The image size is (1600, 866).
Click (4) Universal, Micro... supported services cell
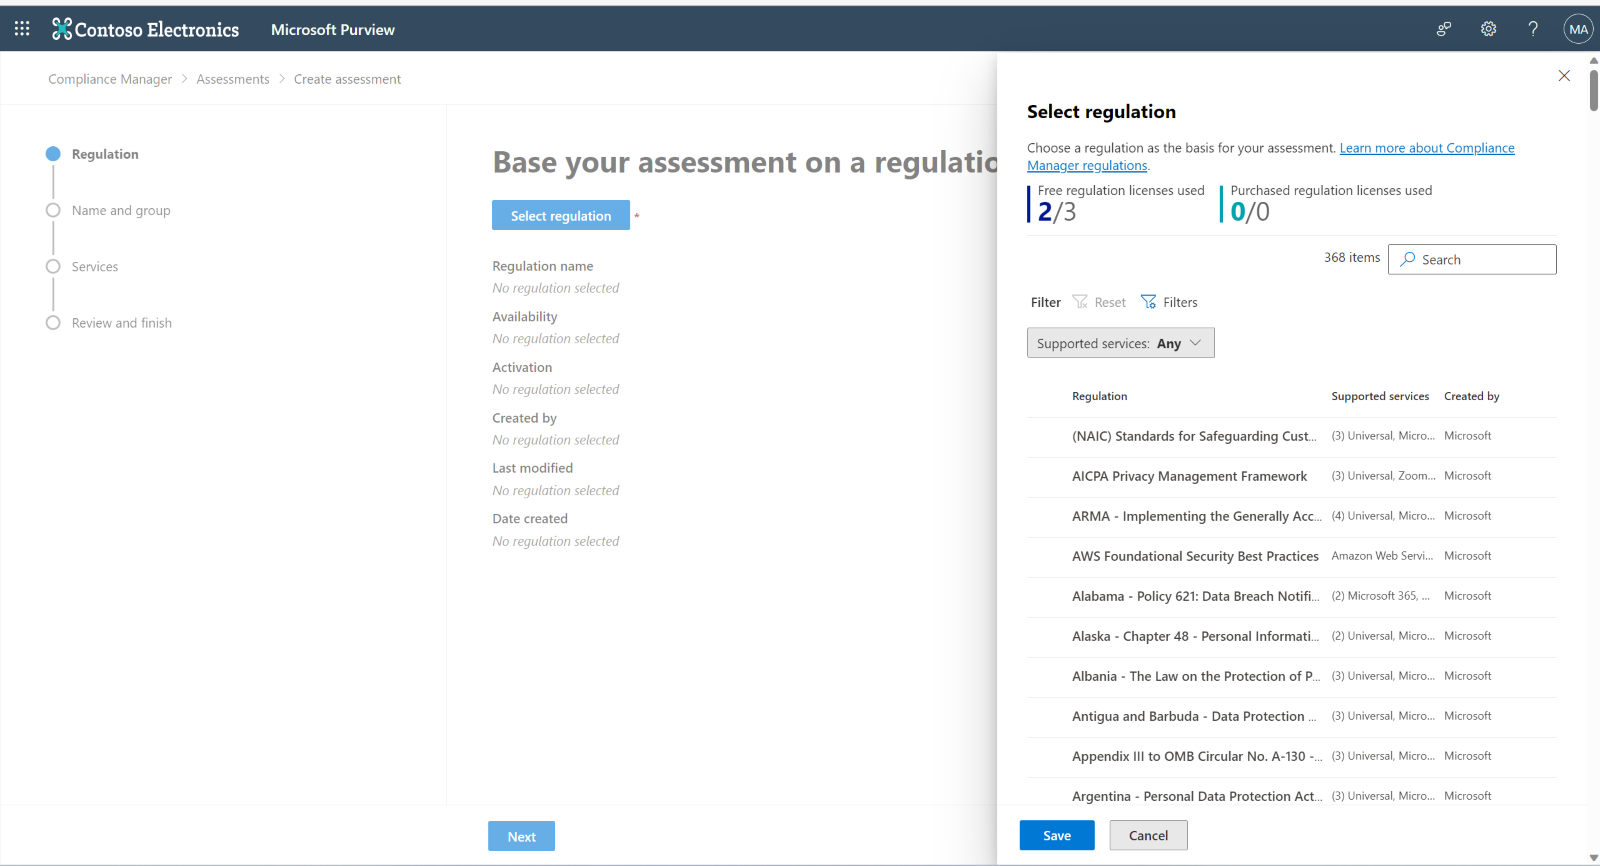[x=1383, y=516]
